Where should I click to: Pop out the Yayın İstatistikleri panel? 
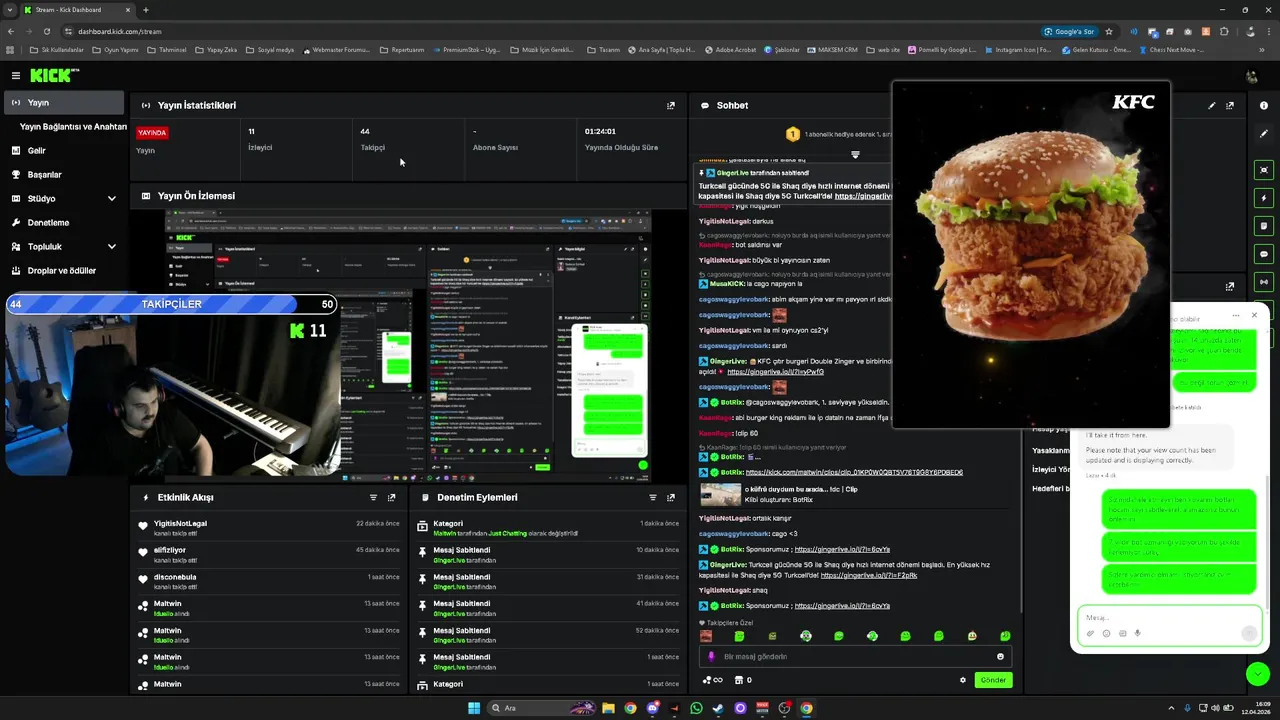[671, 105]
